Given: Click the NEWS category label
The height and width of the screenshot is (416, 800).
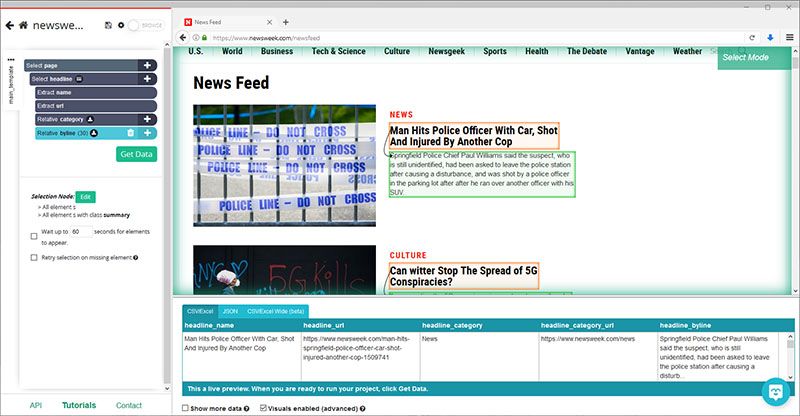Looking at the screenshot, I should 401,115.
